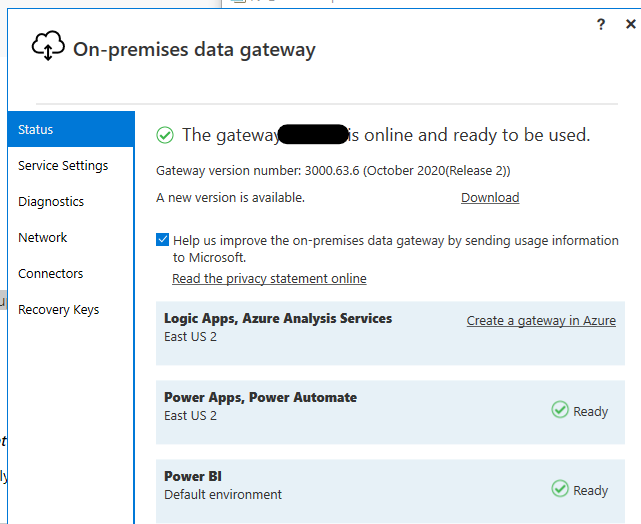Click the 'Default environment' text under Power BI
Image resolution: width=641 pixels, height=524 pixels.
[x=223, y=495]
